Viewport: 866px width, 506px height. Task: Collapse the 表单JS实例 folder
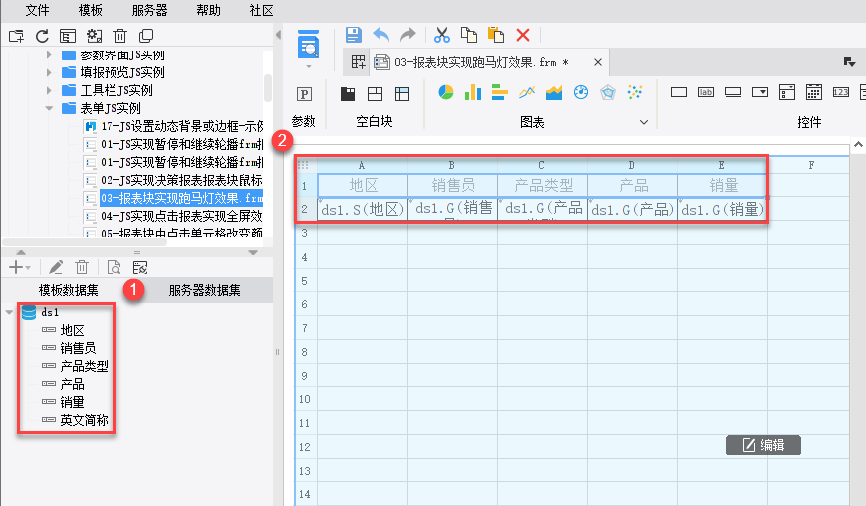point(49,108)
